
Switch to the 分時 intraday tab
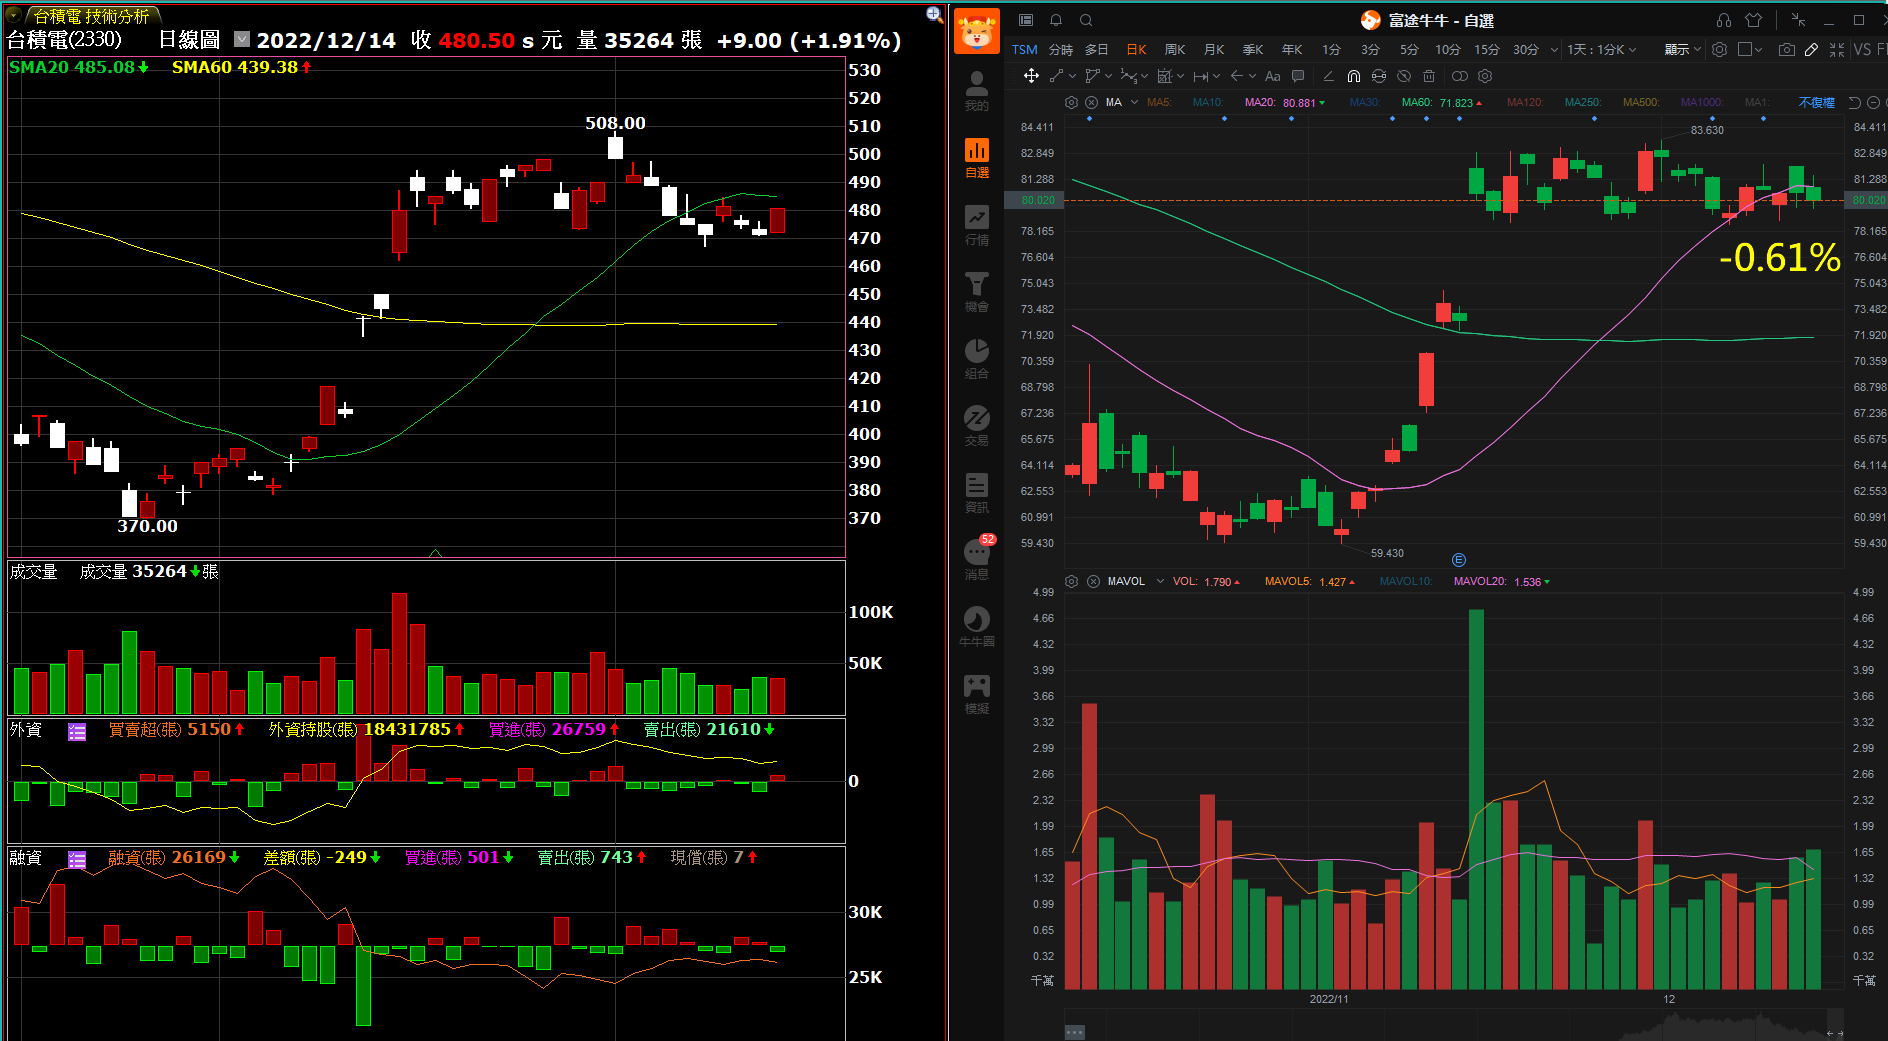click(1060, 49)
